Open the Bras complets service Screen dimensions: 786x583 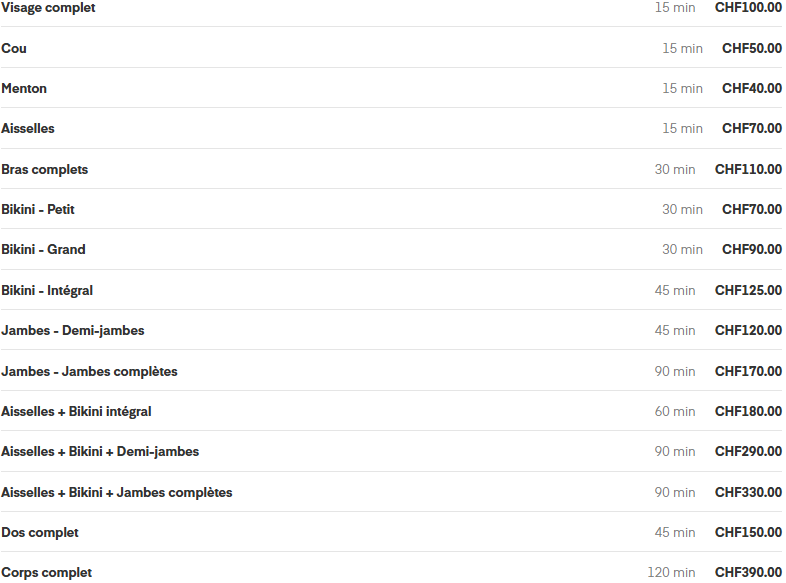45,169
